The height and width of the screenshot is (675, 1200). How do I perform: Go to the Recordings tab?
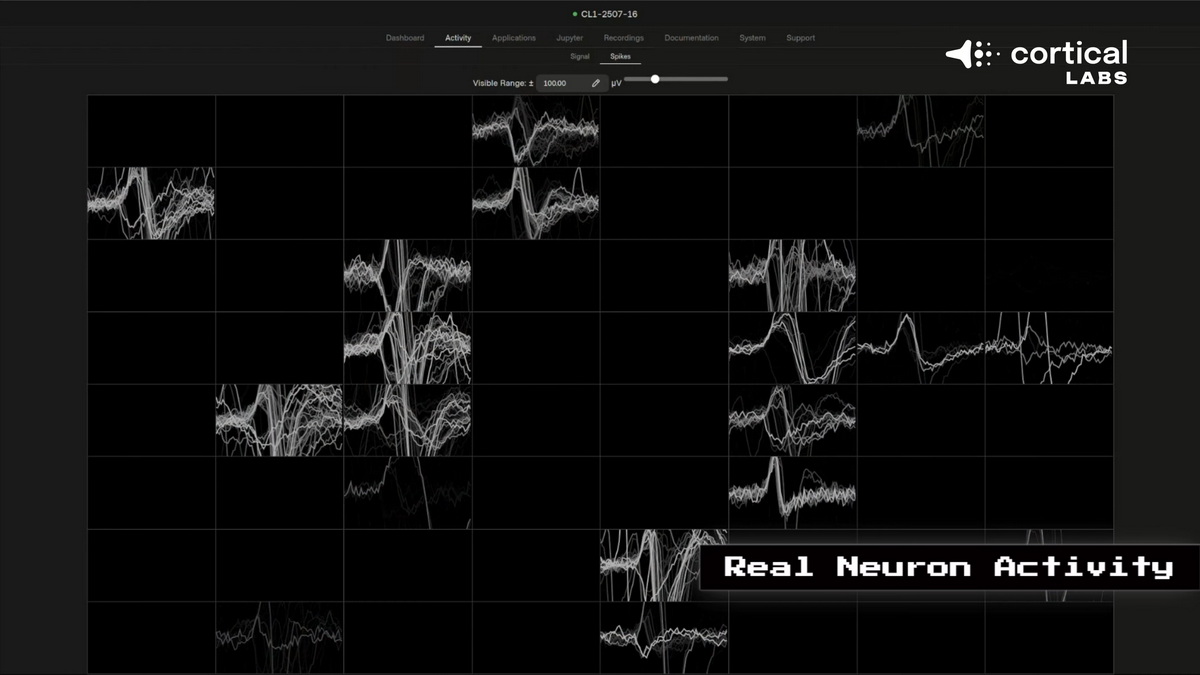(624, 38)
